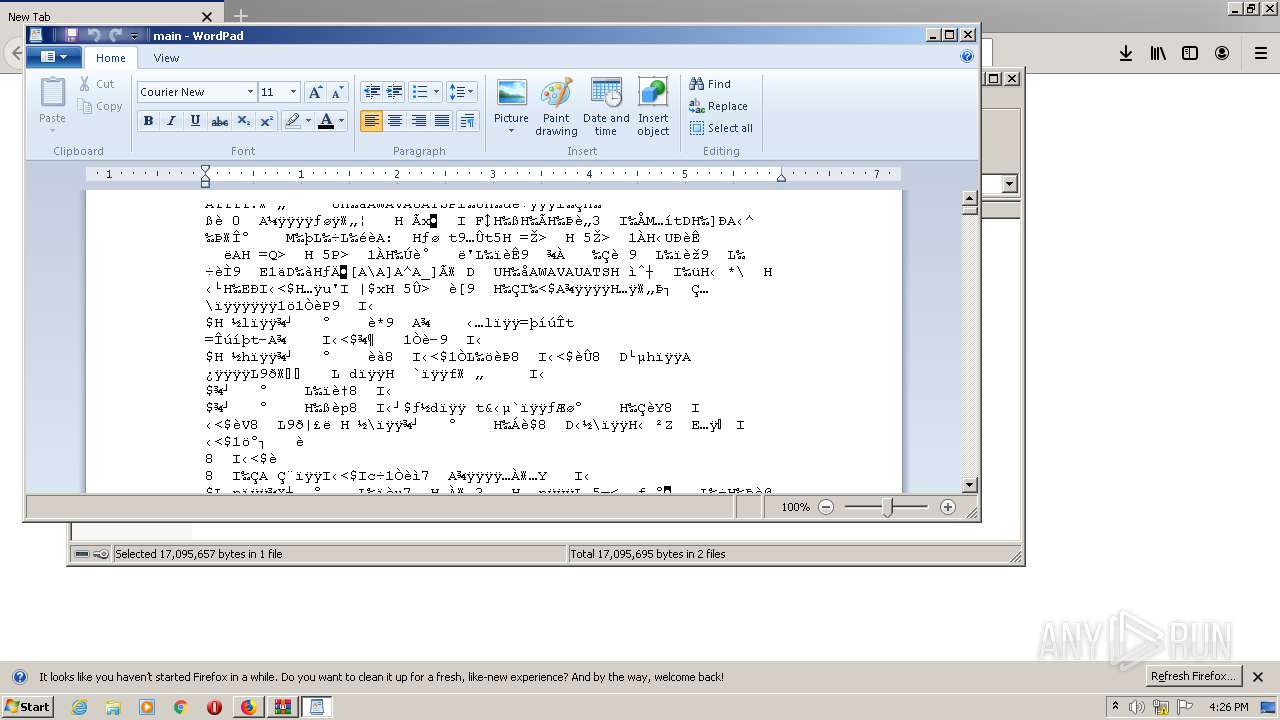Toggle Bold formatting
The height and width of the screenshot is (720, 1280).
(148, 121)
